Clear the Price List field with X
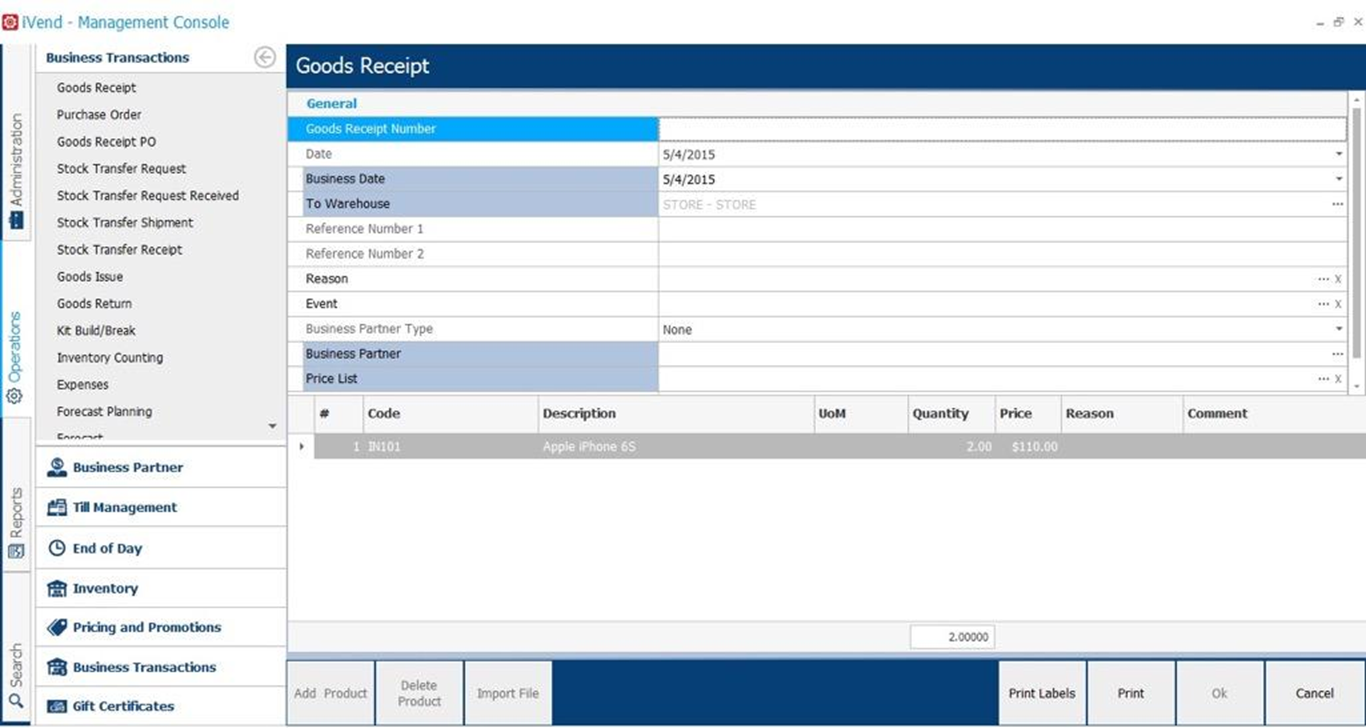1366x728 pixels. point(1338,379)
